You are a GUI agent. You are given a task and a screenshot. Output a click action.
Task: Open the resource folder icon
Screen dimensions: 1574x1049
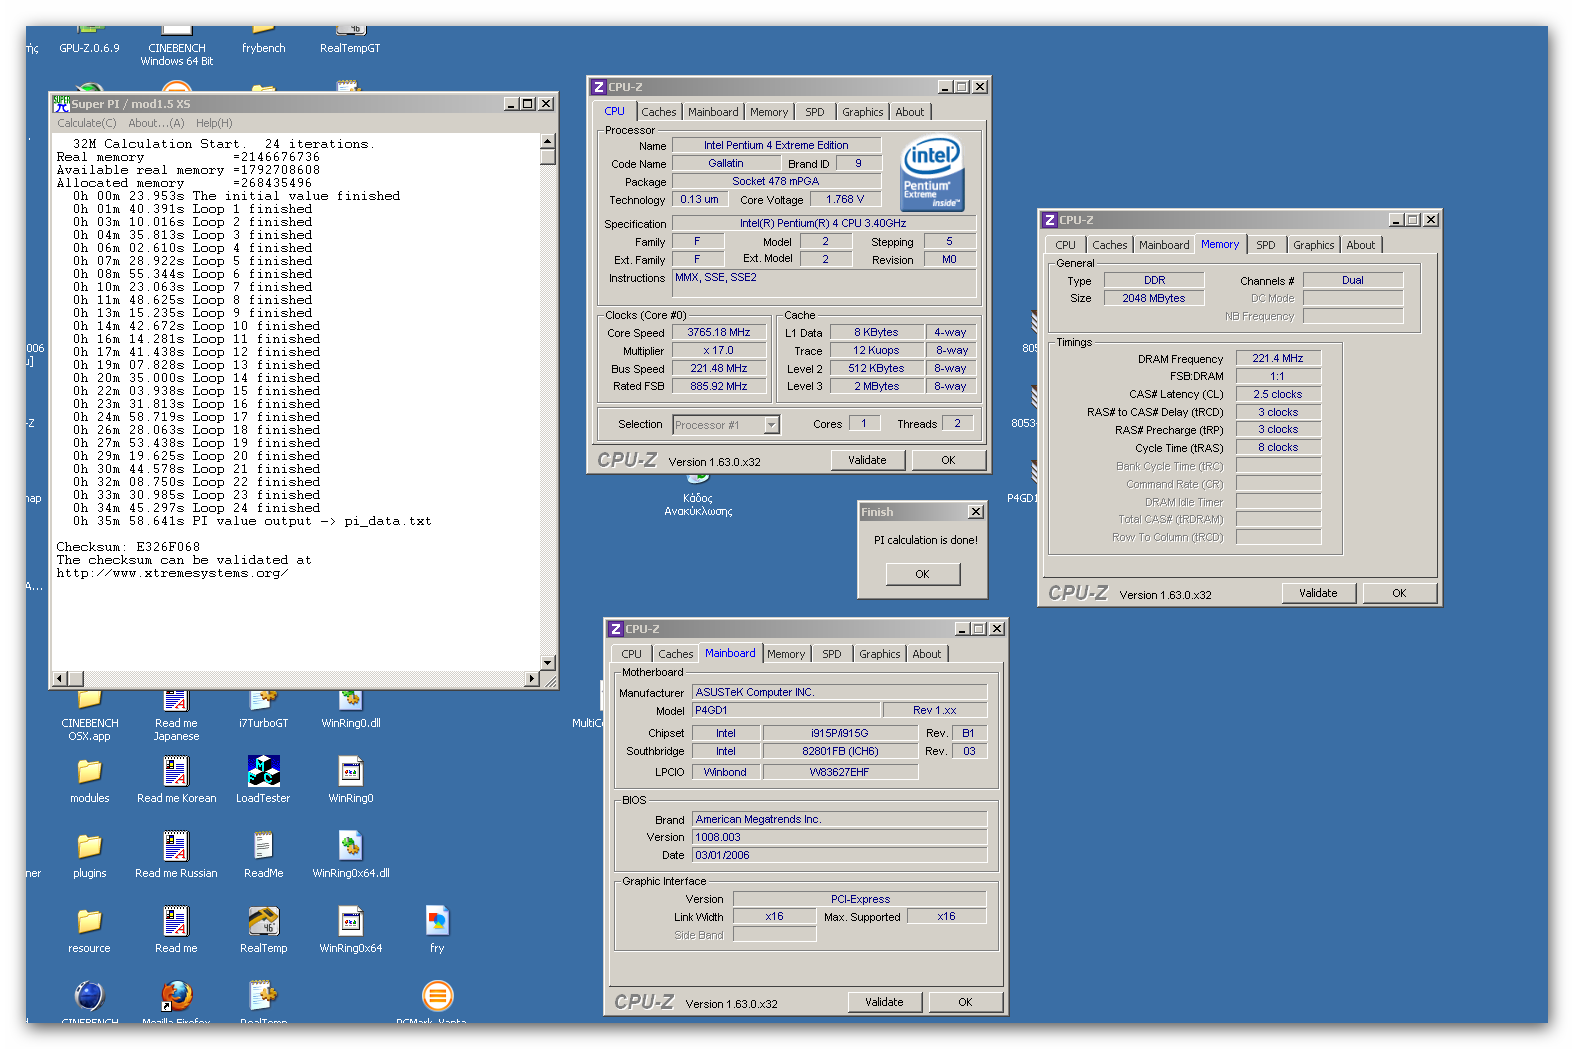(89, 921)
